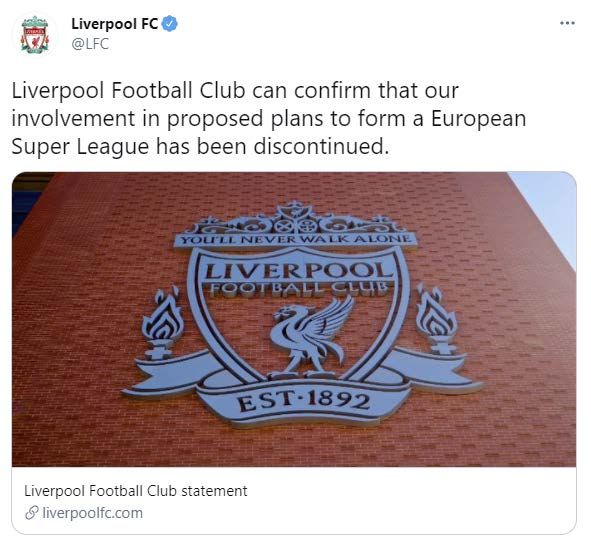The height and width of the screenshot is (544, 591).
Task: Click the FOOTBALL CLUB lettering on the crest
Action: 298,289
